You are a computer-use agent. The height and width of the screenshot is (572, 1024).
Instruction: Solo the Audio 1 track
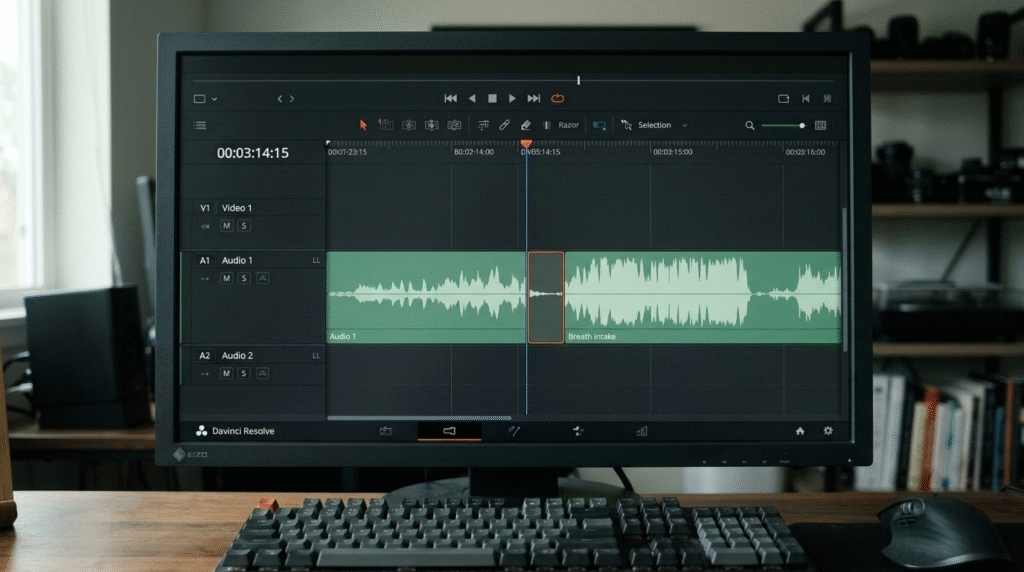pyautogui.click(x=244, y=278)
